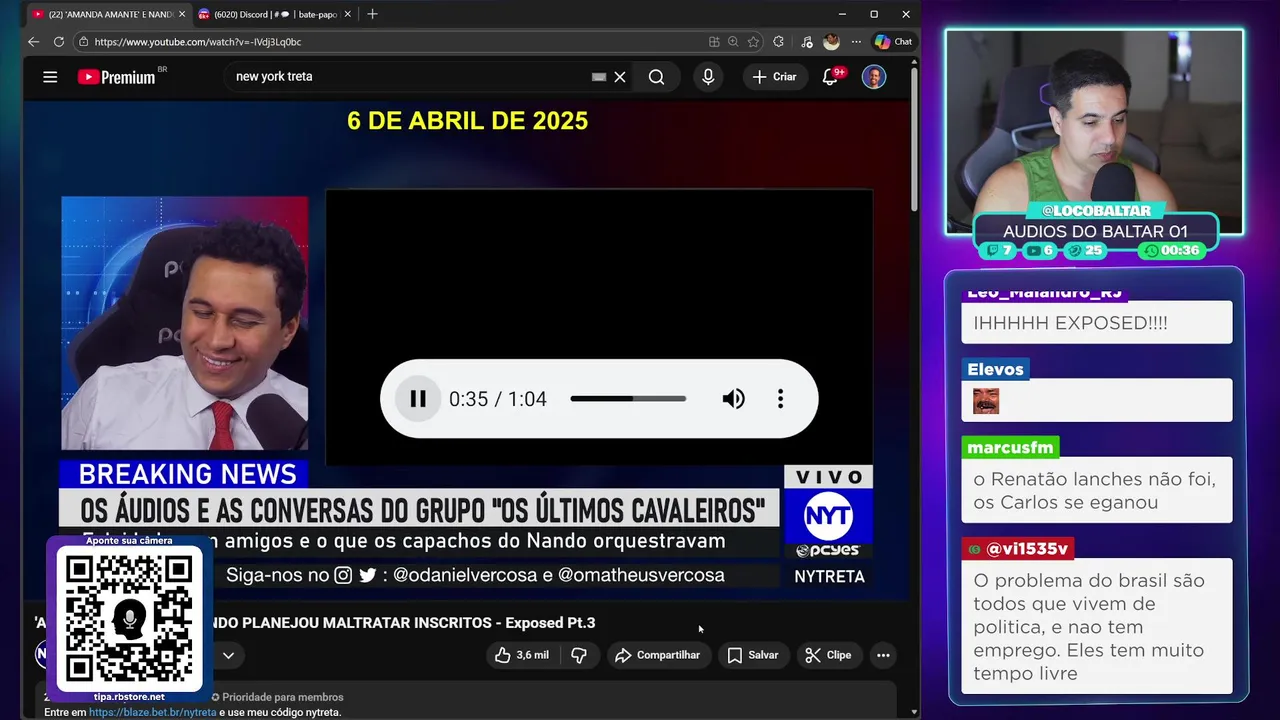Click the @LOCOBALTAR handle label

point(1096,210)
